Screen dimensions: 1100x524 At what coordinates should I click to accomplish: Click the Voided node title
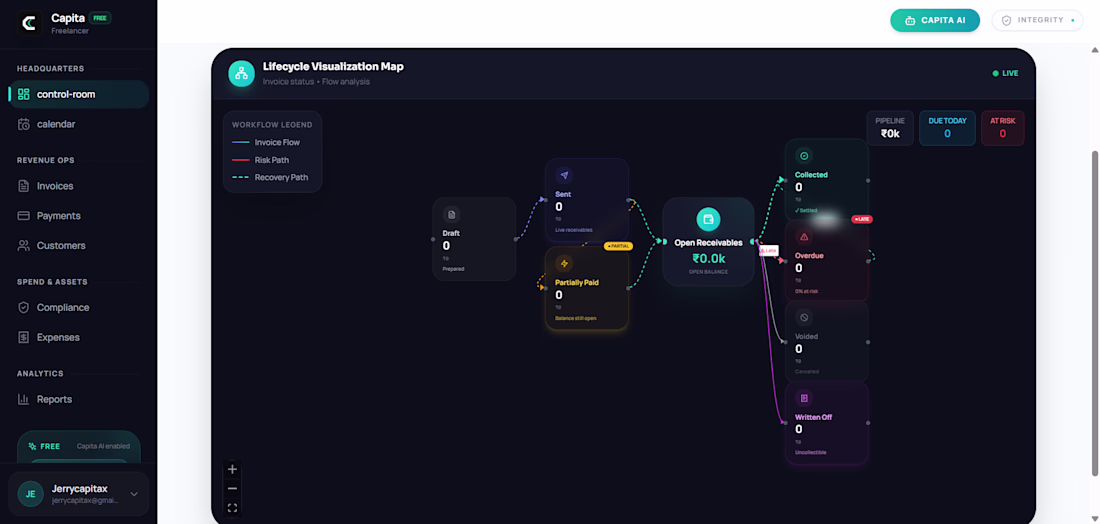(x=806, y=337)
